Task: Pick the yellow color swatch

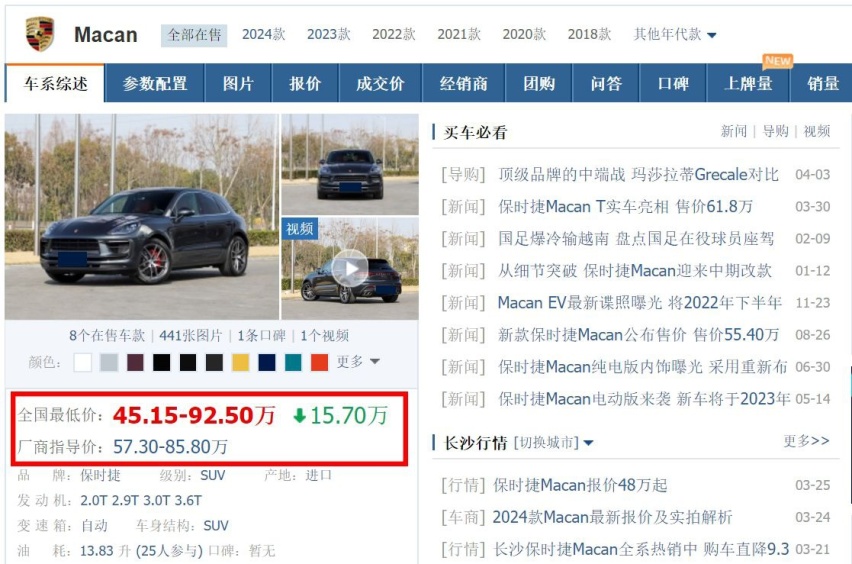Action: pos(240,362)
